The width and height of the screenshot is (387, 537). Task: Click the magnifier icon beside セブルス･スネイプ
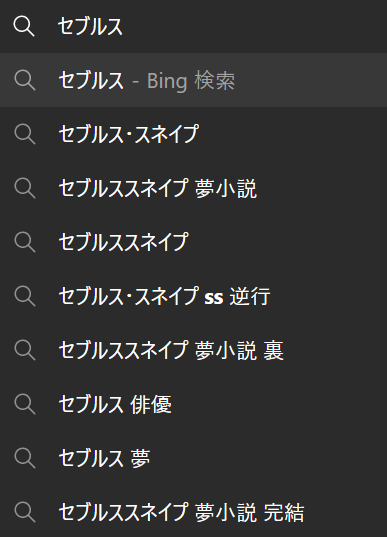click(x=25, y=134)
